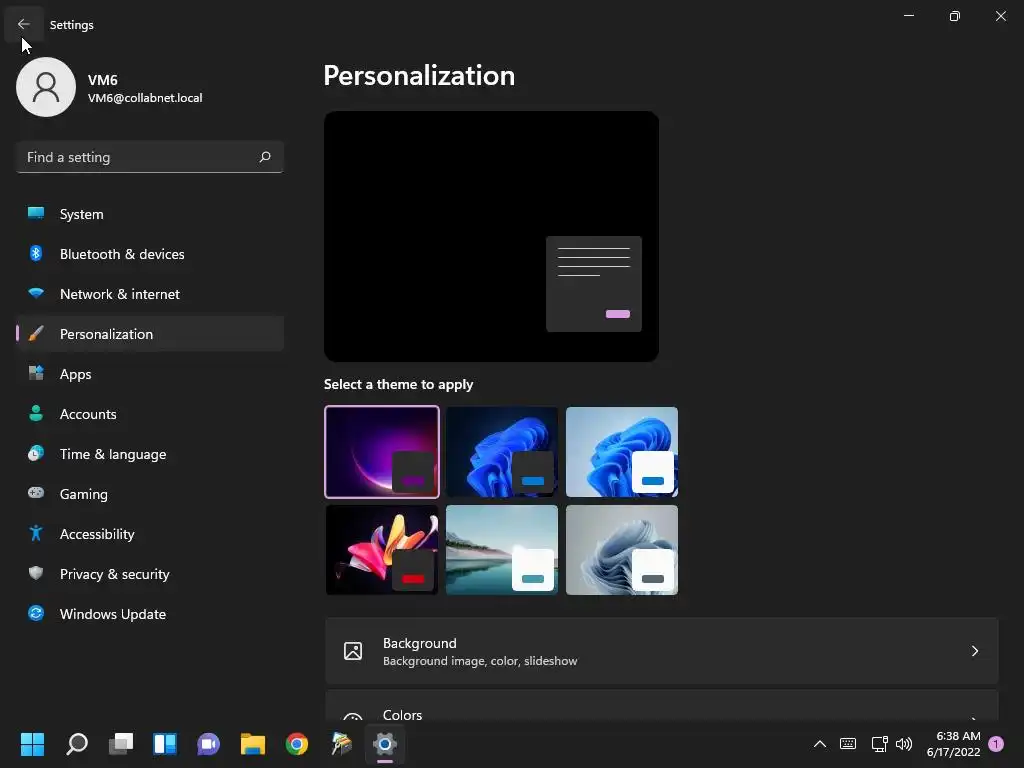Click the Apps icon in the sidebar
The image size is (1024, 768).
tap(36, 373)
